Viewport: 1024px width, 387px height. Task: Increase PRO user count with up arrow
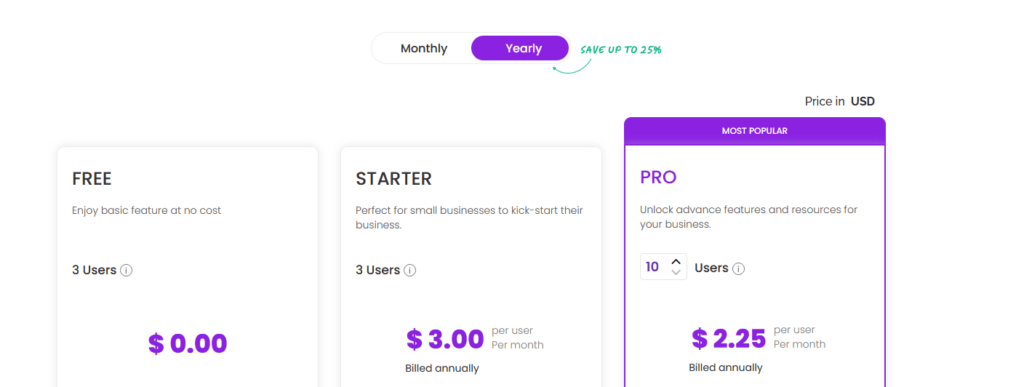676,262
